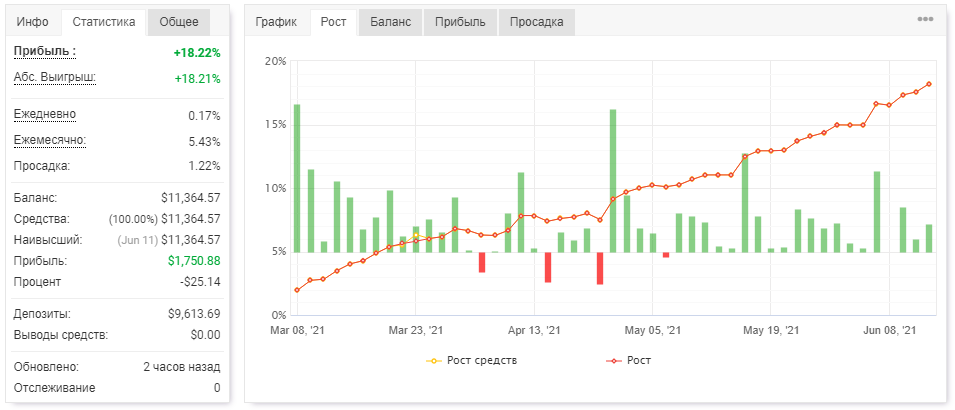Click the 2 часов назад updated value
The width and height of the screenshot is (955, 410).
(x=182, y=367)
